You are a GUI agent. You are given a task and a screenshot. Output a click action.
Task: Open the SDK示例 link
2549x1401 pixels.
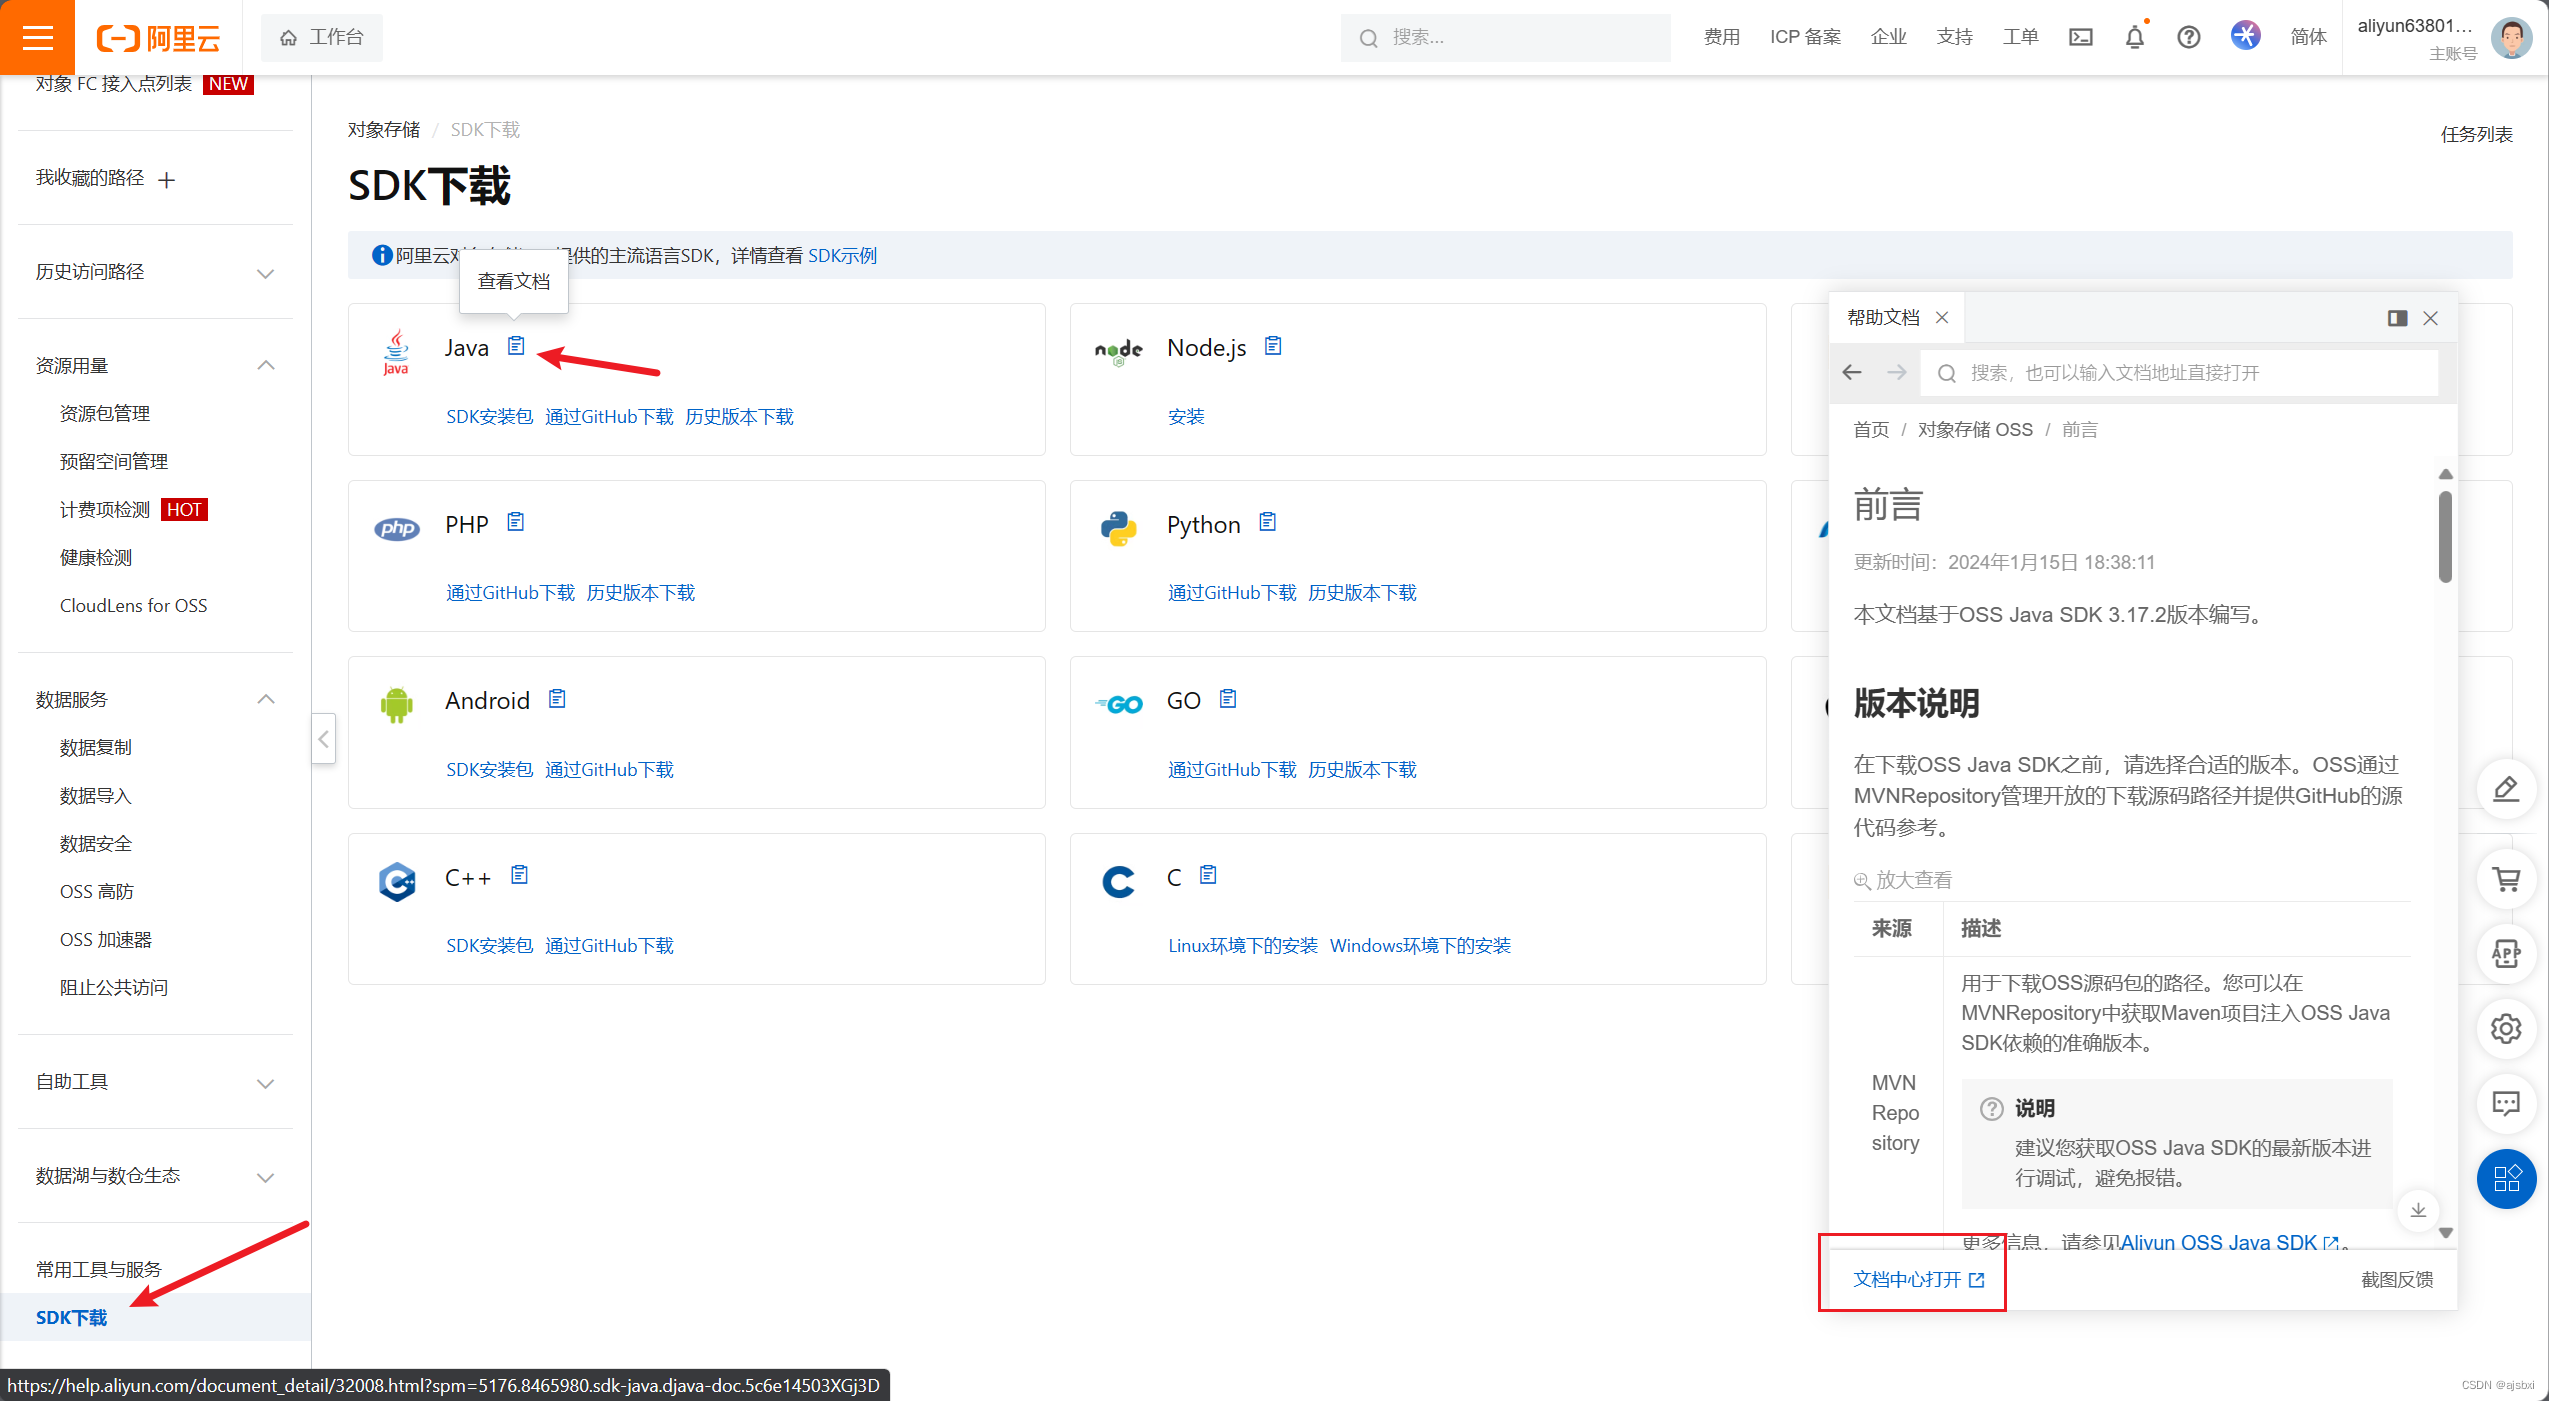(x=842, y=256)
